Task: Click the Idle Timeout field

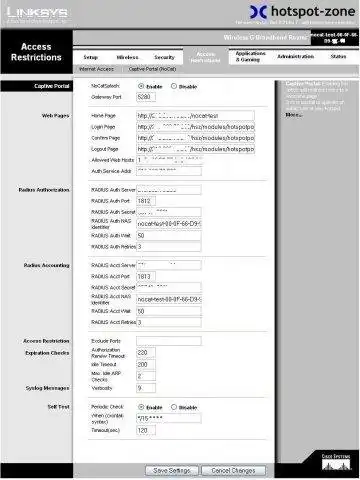Action: pos(146,365)
